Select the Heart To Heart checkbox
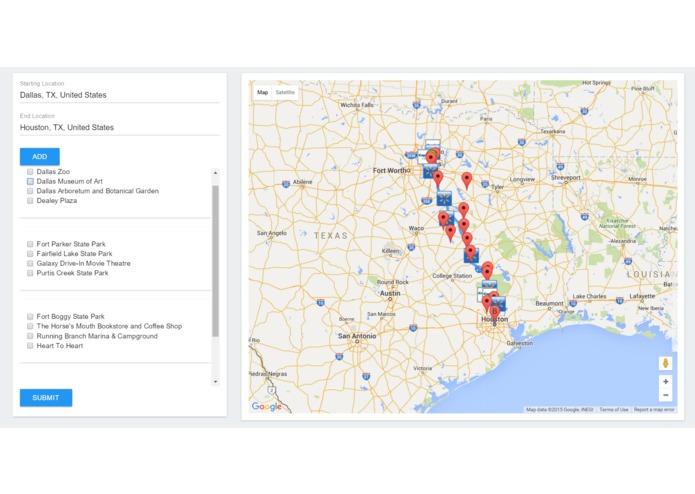This screenshot has height=494, width=695. 30,346
